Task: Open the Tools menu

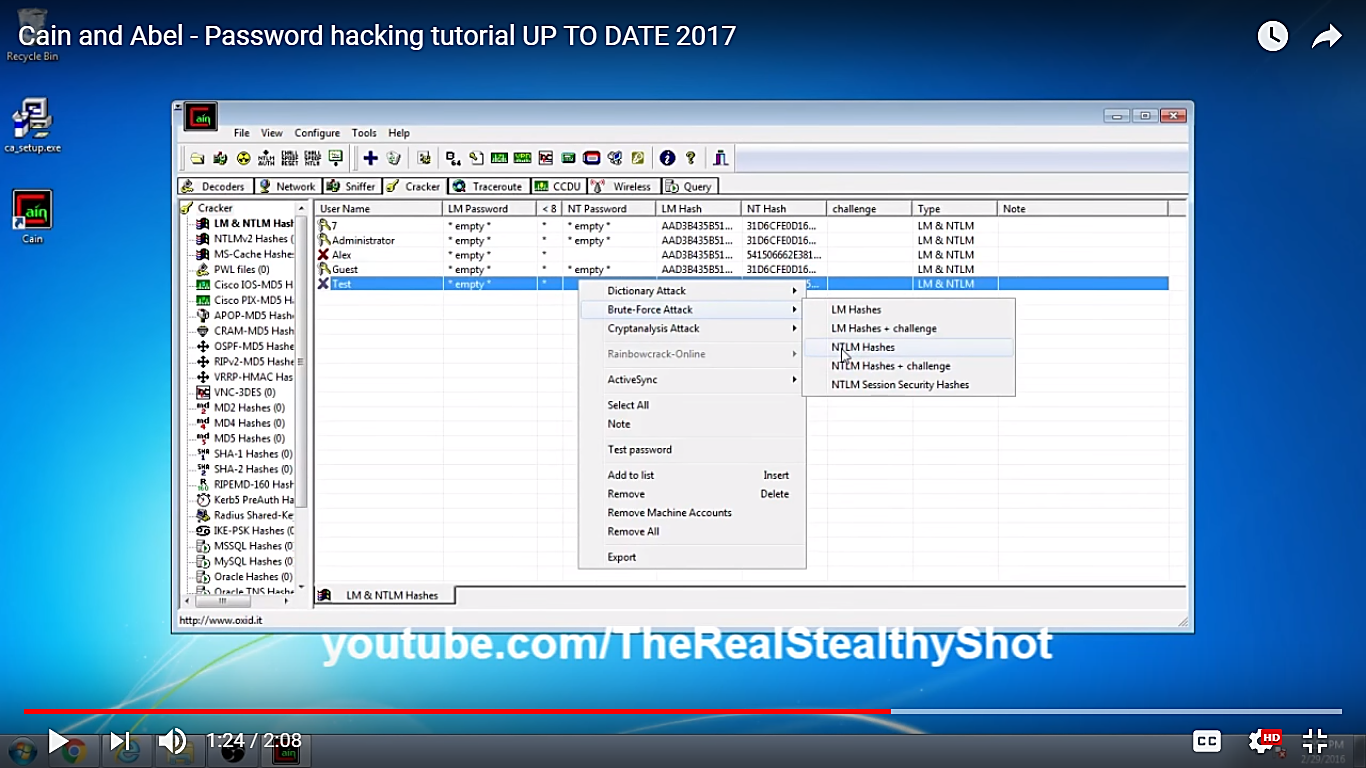Action: [364, 133]
